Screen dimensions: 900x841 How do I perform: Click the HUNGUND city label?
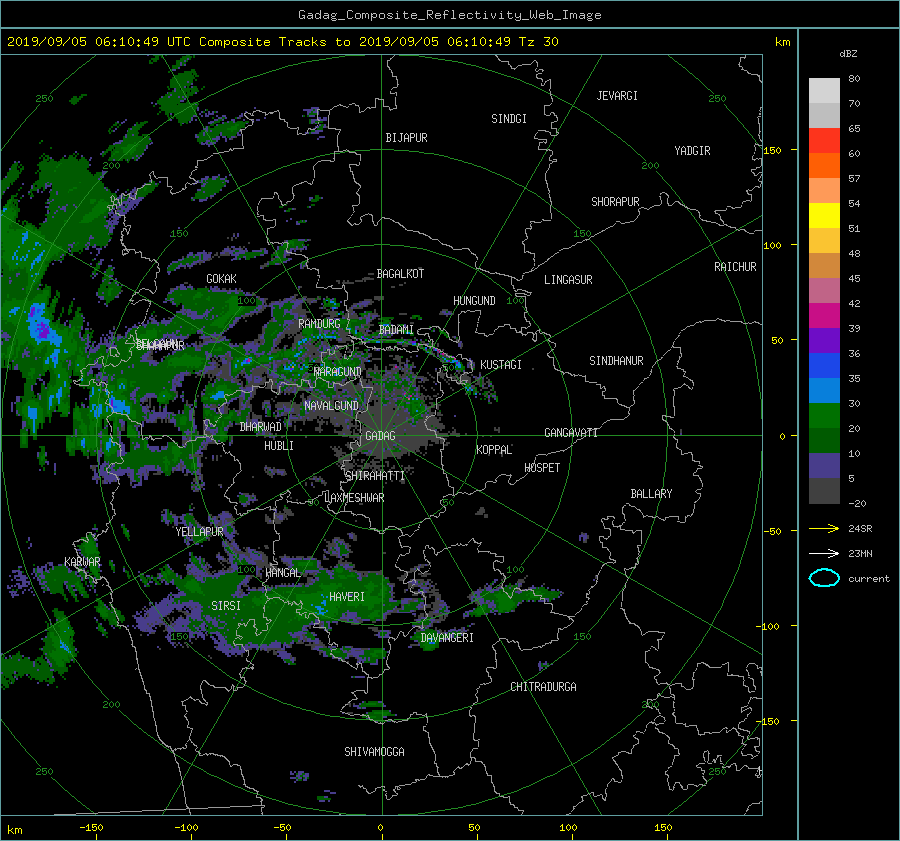click(x=474, y=301)
